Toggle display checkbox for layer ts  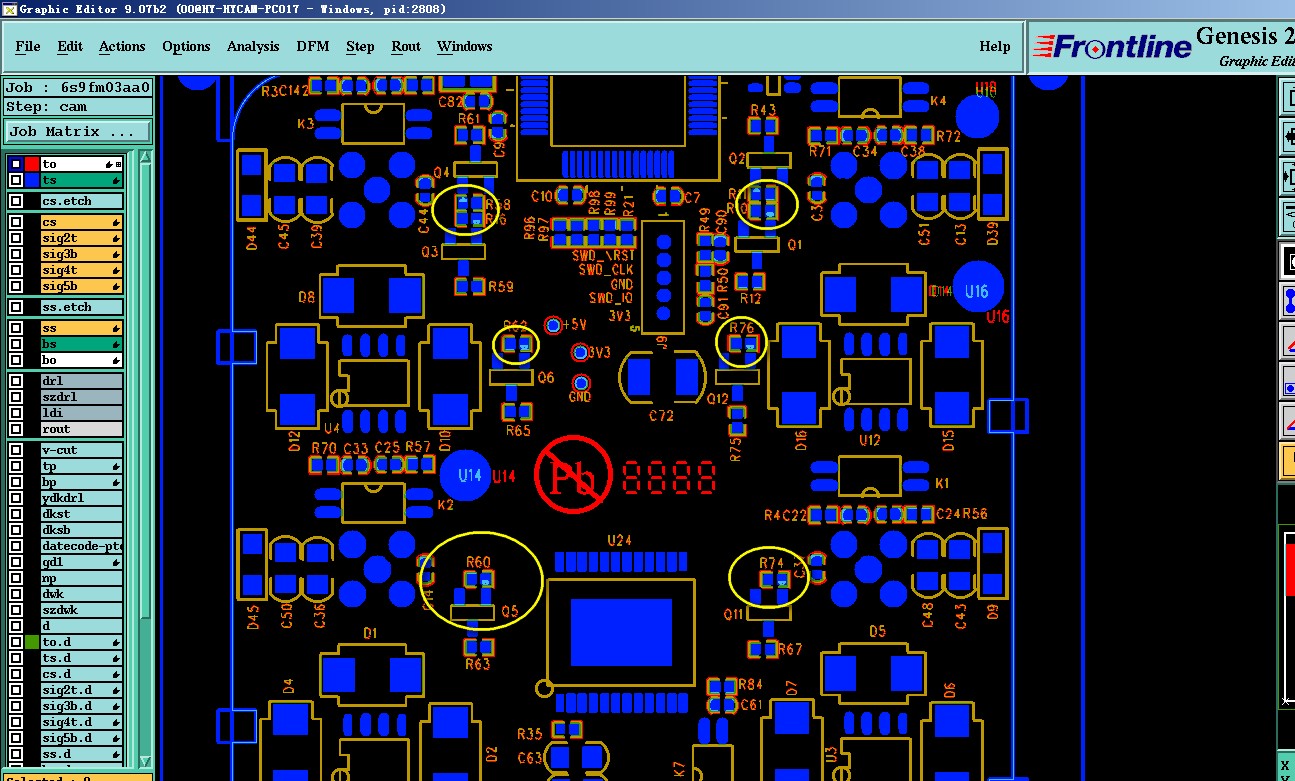tap(16, 180)
